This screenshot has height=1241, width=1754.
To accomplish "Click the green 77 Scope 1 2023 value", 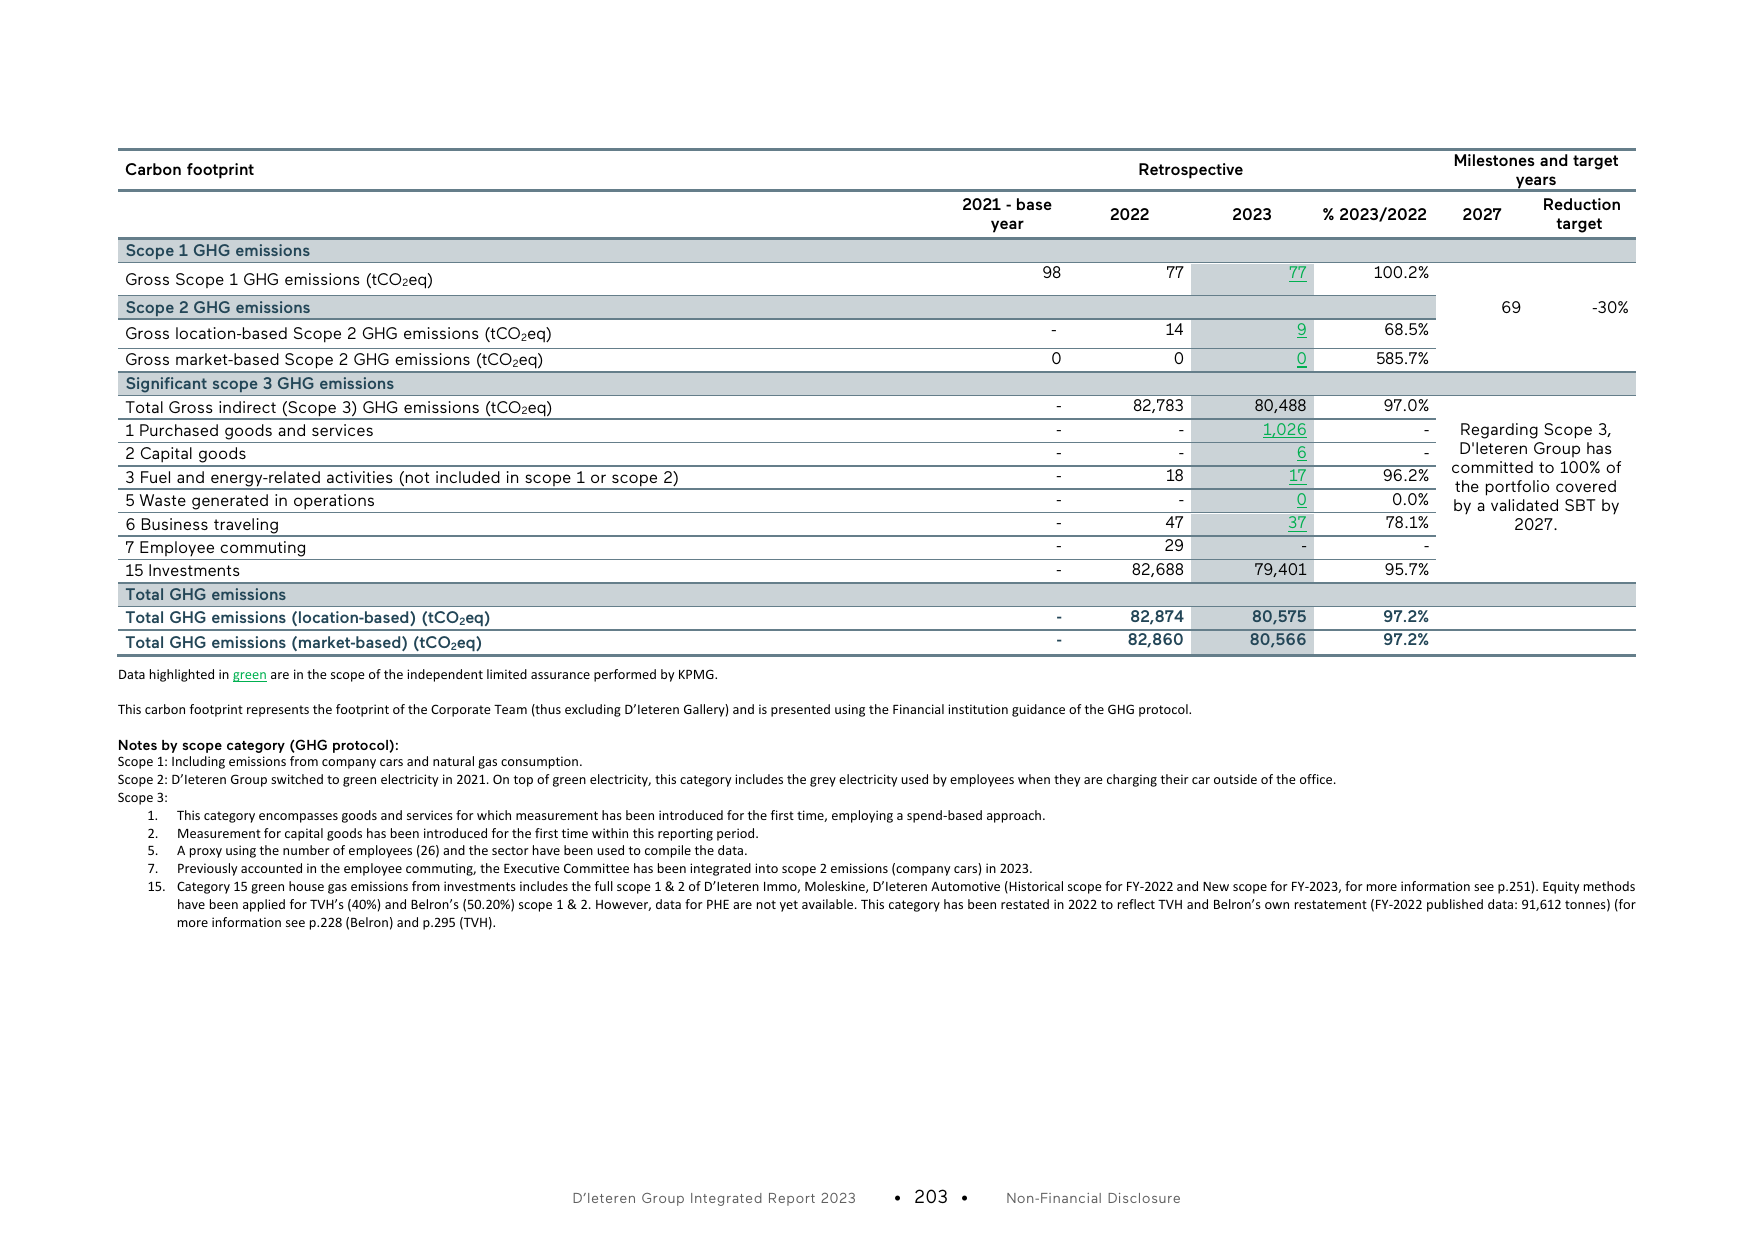I will click(x=1297, y=273).
